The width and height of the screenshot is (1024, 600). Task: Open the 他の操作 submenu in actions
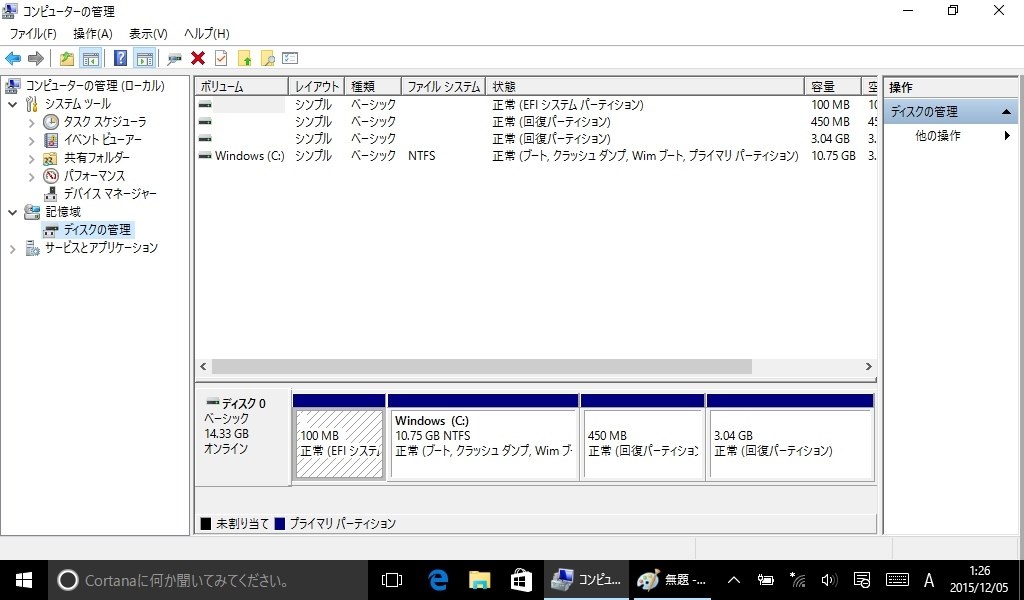click(951, 136)
